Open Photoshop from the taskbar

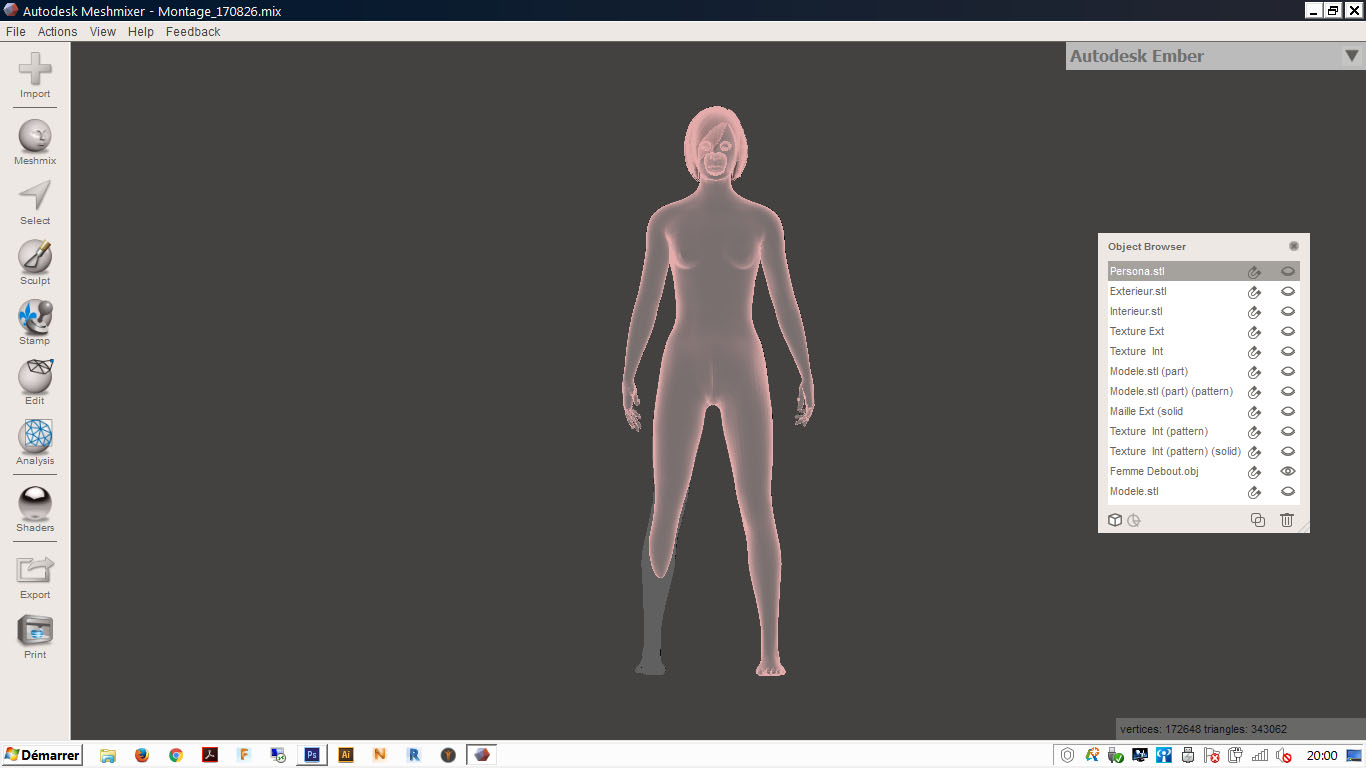coord(312,755)
